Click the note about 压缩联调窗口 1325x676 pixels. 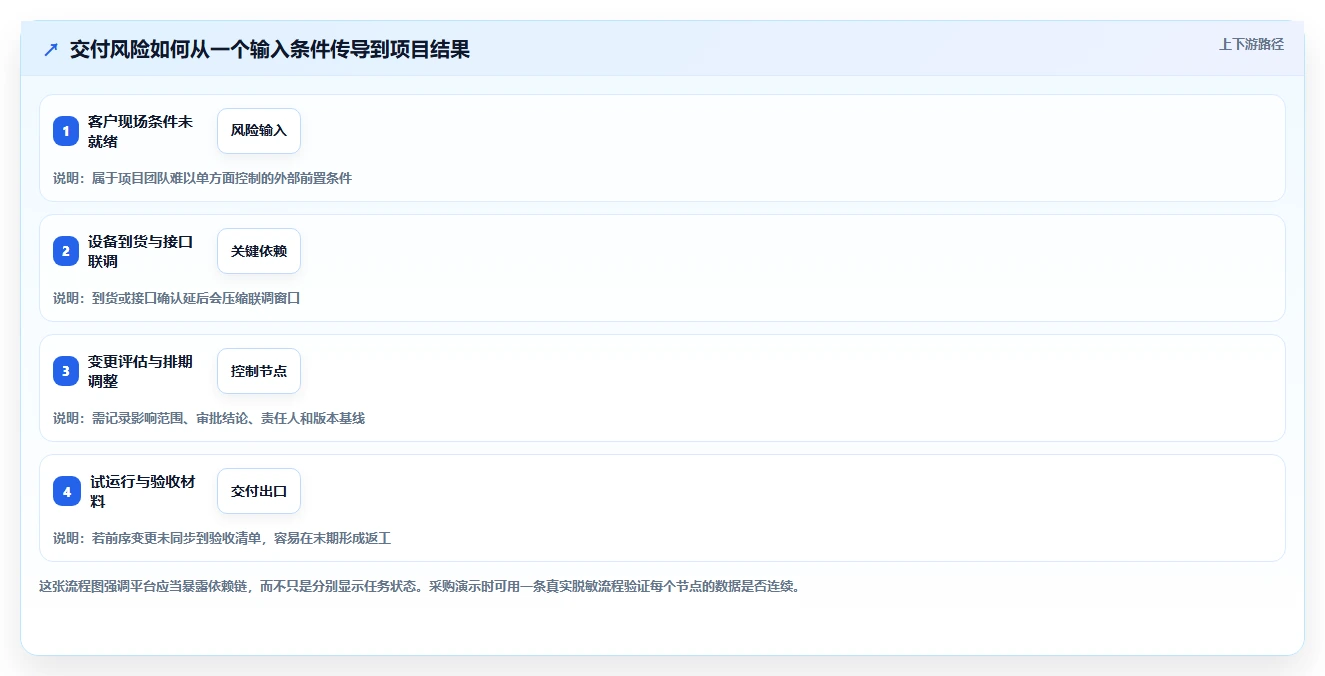pyautogui.click(x=176, y=298)
